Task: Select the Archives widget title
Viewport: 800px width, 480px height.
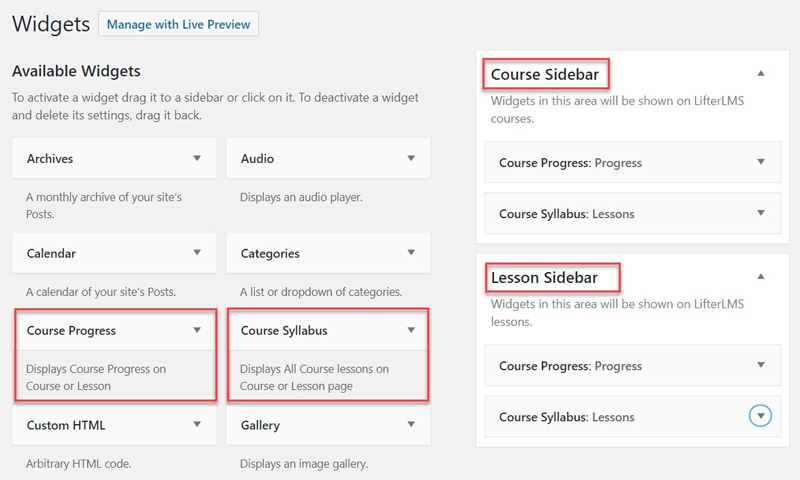Action: pos(50,158)
